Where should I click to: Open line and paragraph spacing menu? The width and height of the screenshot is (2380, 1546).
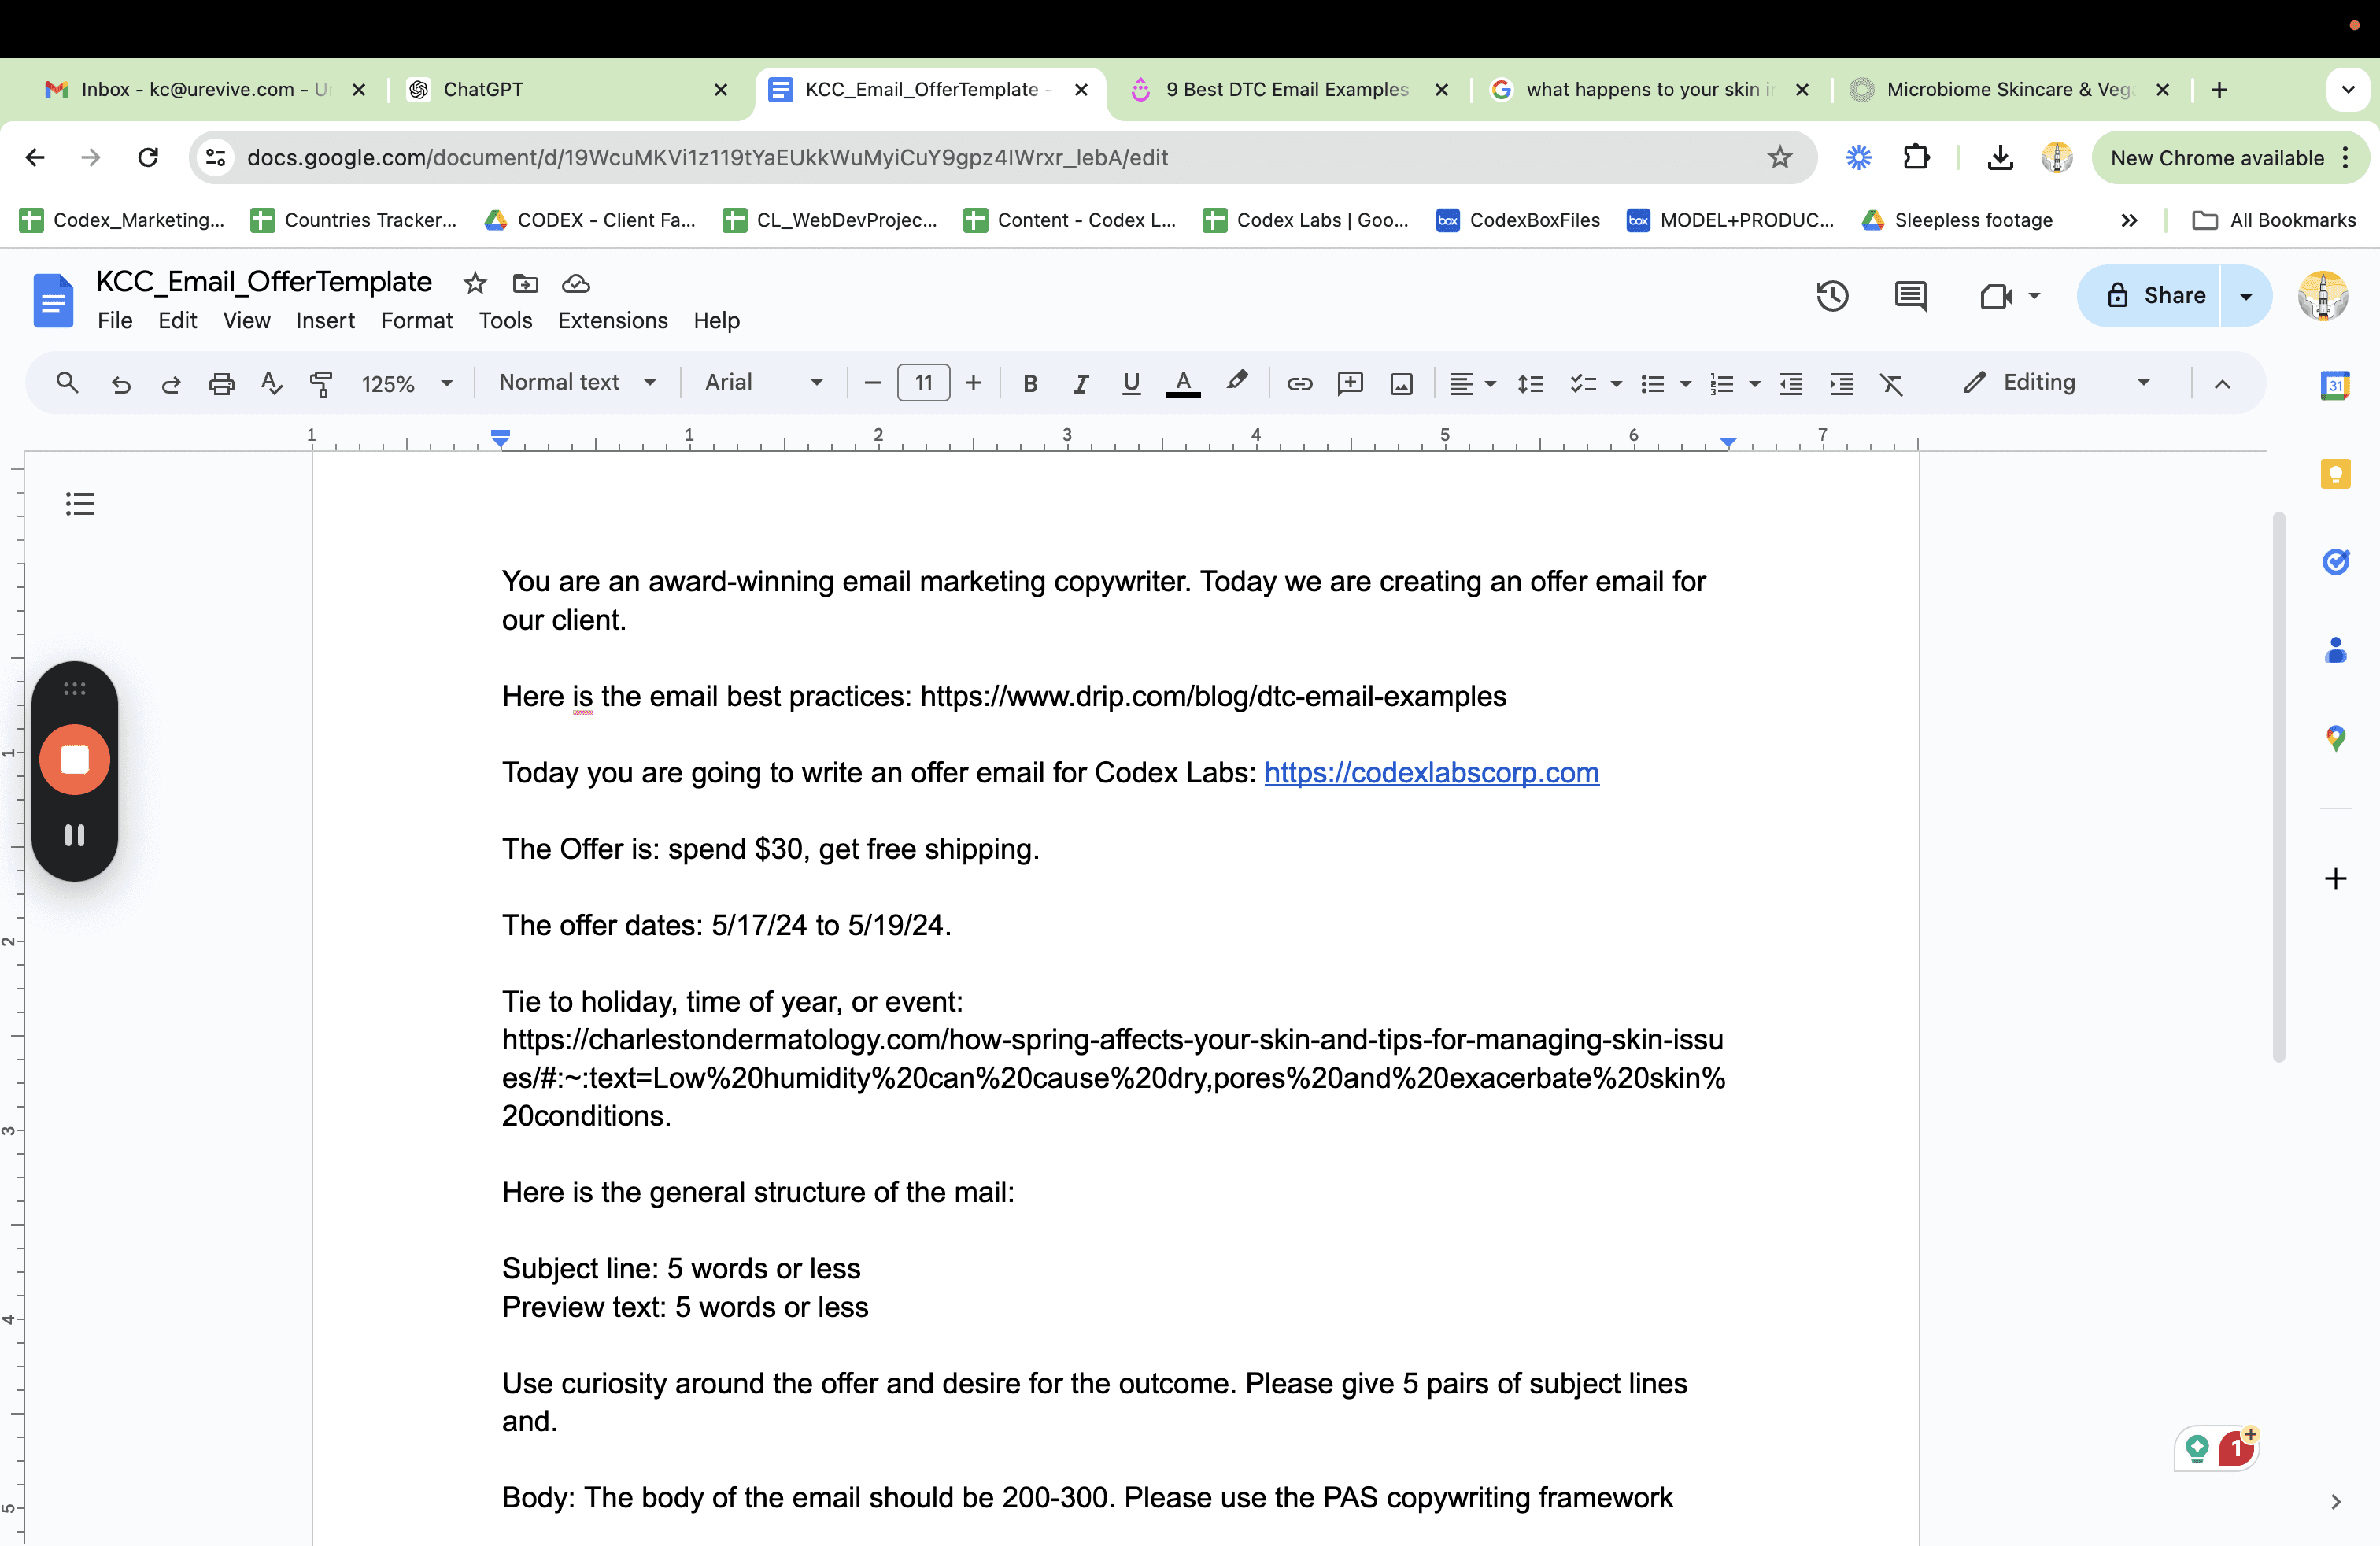[x=1530, y=383]
